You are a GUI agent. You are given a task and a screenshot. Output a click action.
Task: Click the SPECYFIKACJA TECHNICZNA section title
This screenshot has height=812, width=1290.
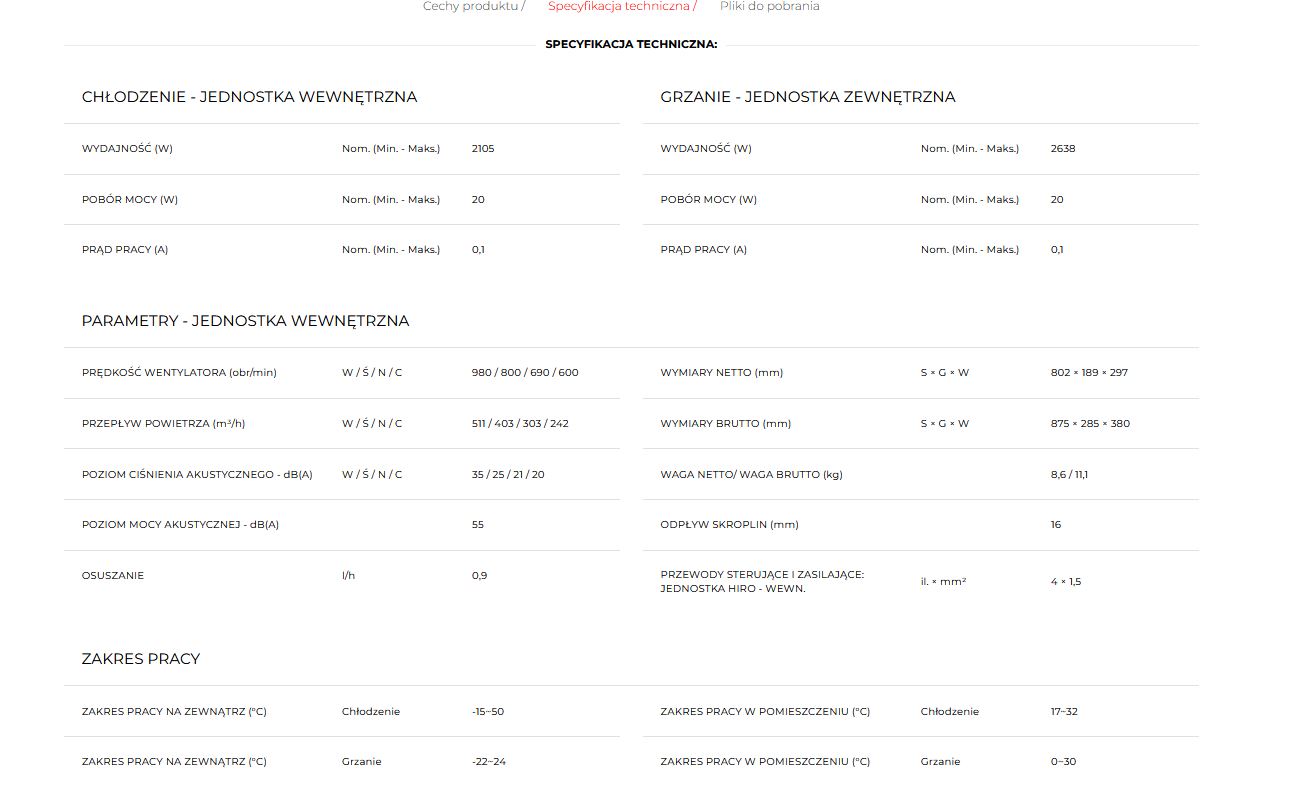tap(631, 44)
